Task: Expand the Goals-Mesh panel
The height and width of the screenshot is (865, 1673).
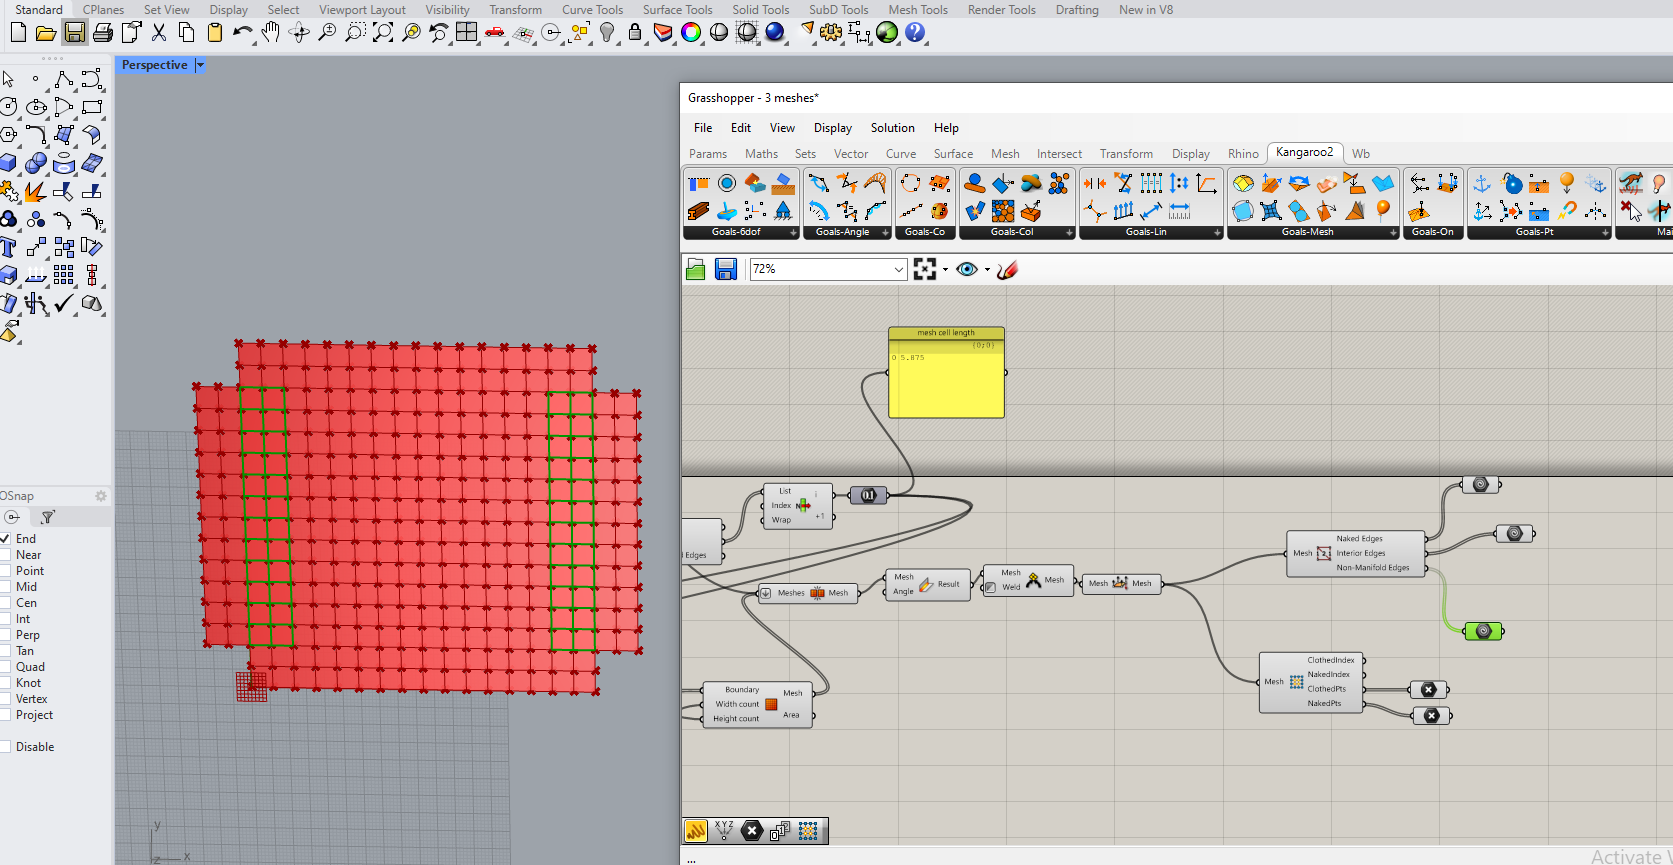Action: tap(1393, 232)
